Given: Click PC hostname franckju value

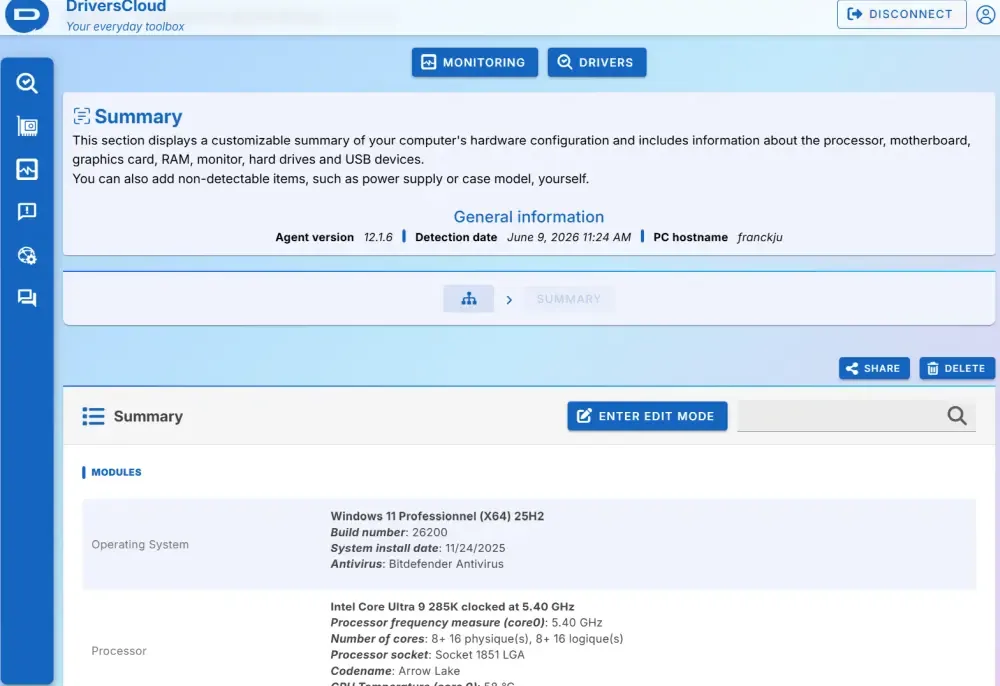Looking at the screenshot, I should (760, 237).
